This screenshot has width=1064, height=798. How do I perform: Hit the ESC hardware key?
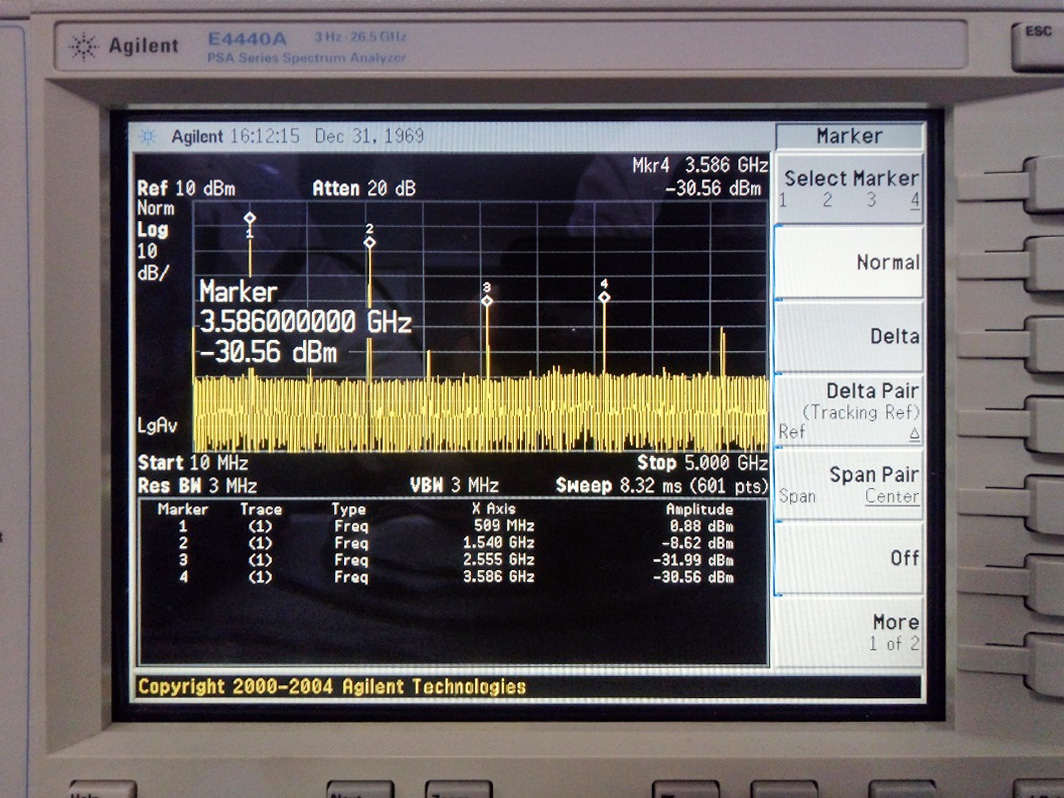coord(1038,46)
